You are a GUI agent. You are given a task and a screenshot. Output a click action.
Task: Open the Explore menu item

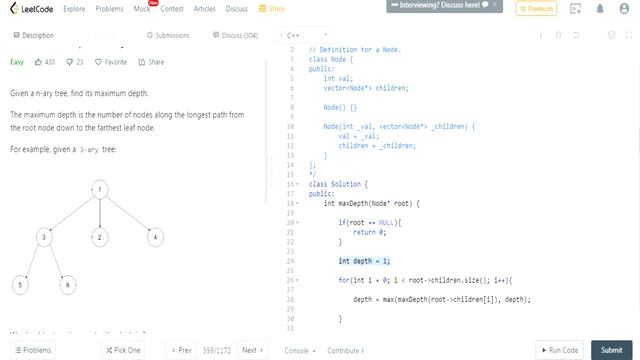pos(74,9)
